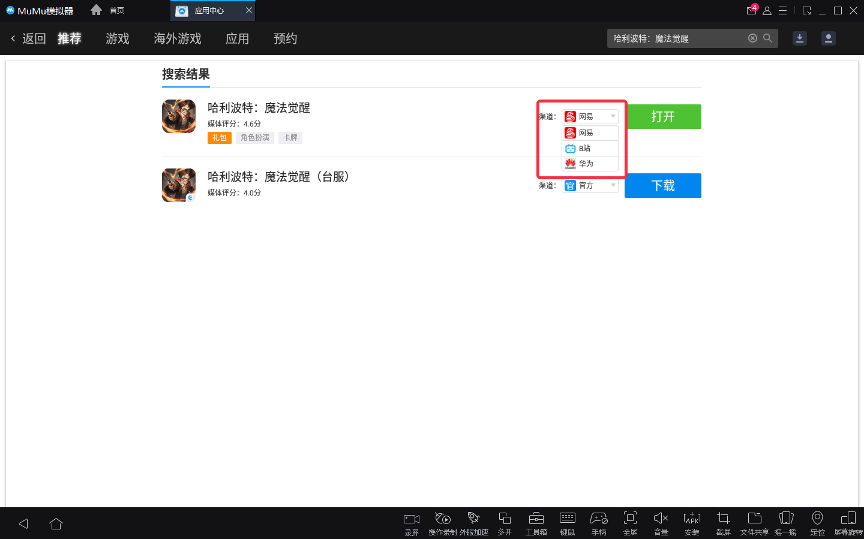Switch to the 预约 tab
The height and width of the screenshot is (539, 864).
[x=285, y=39]
